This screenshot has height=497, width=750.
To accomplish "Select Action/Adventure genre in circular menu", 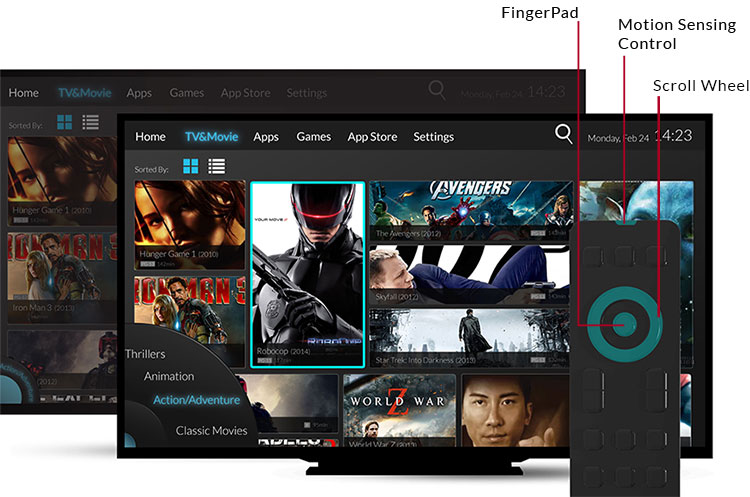I will tap(197, 400).
